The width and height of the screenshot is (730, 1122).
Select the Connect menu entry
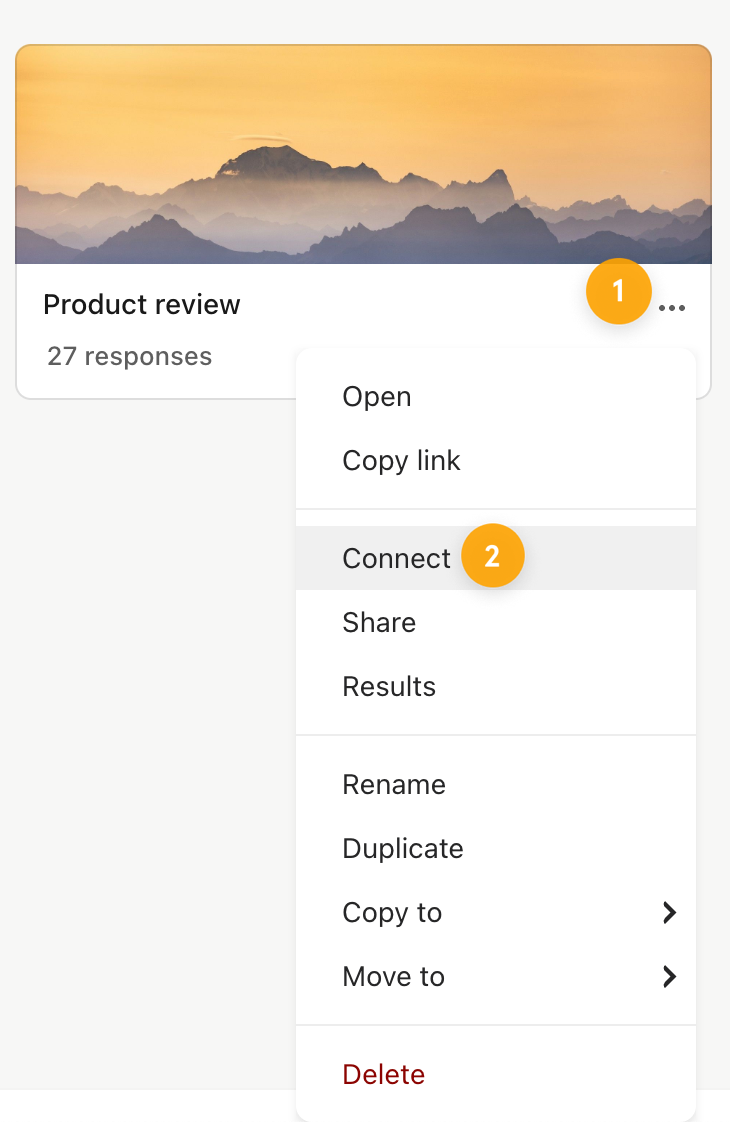tap(496, 558)
